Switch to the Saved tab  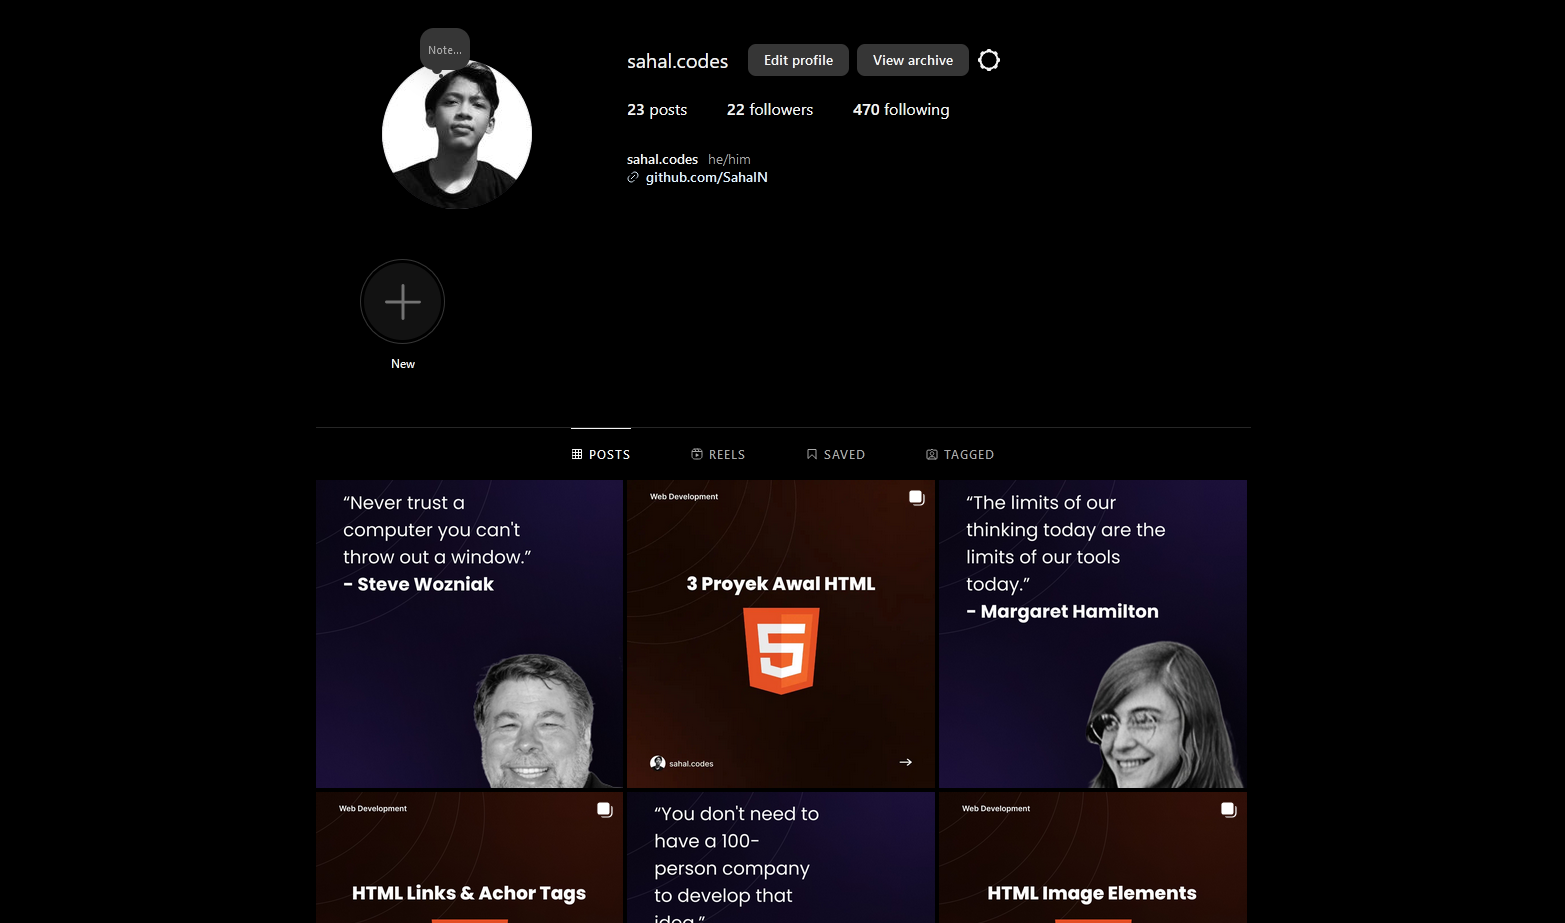(835, 455)
